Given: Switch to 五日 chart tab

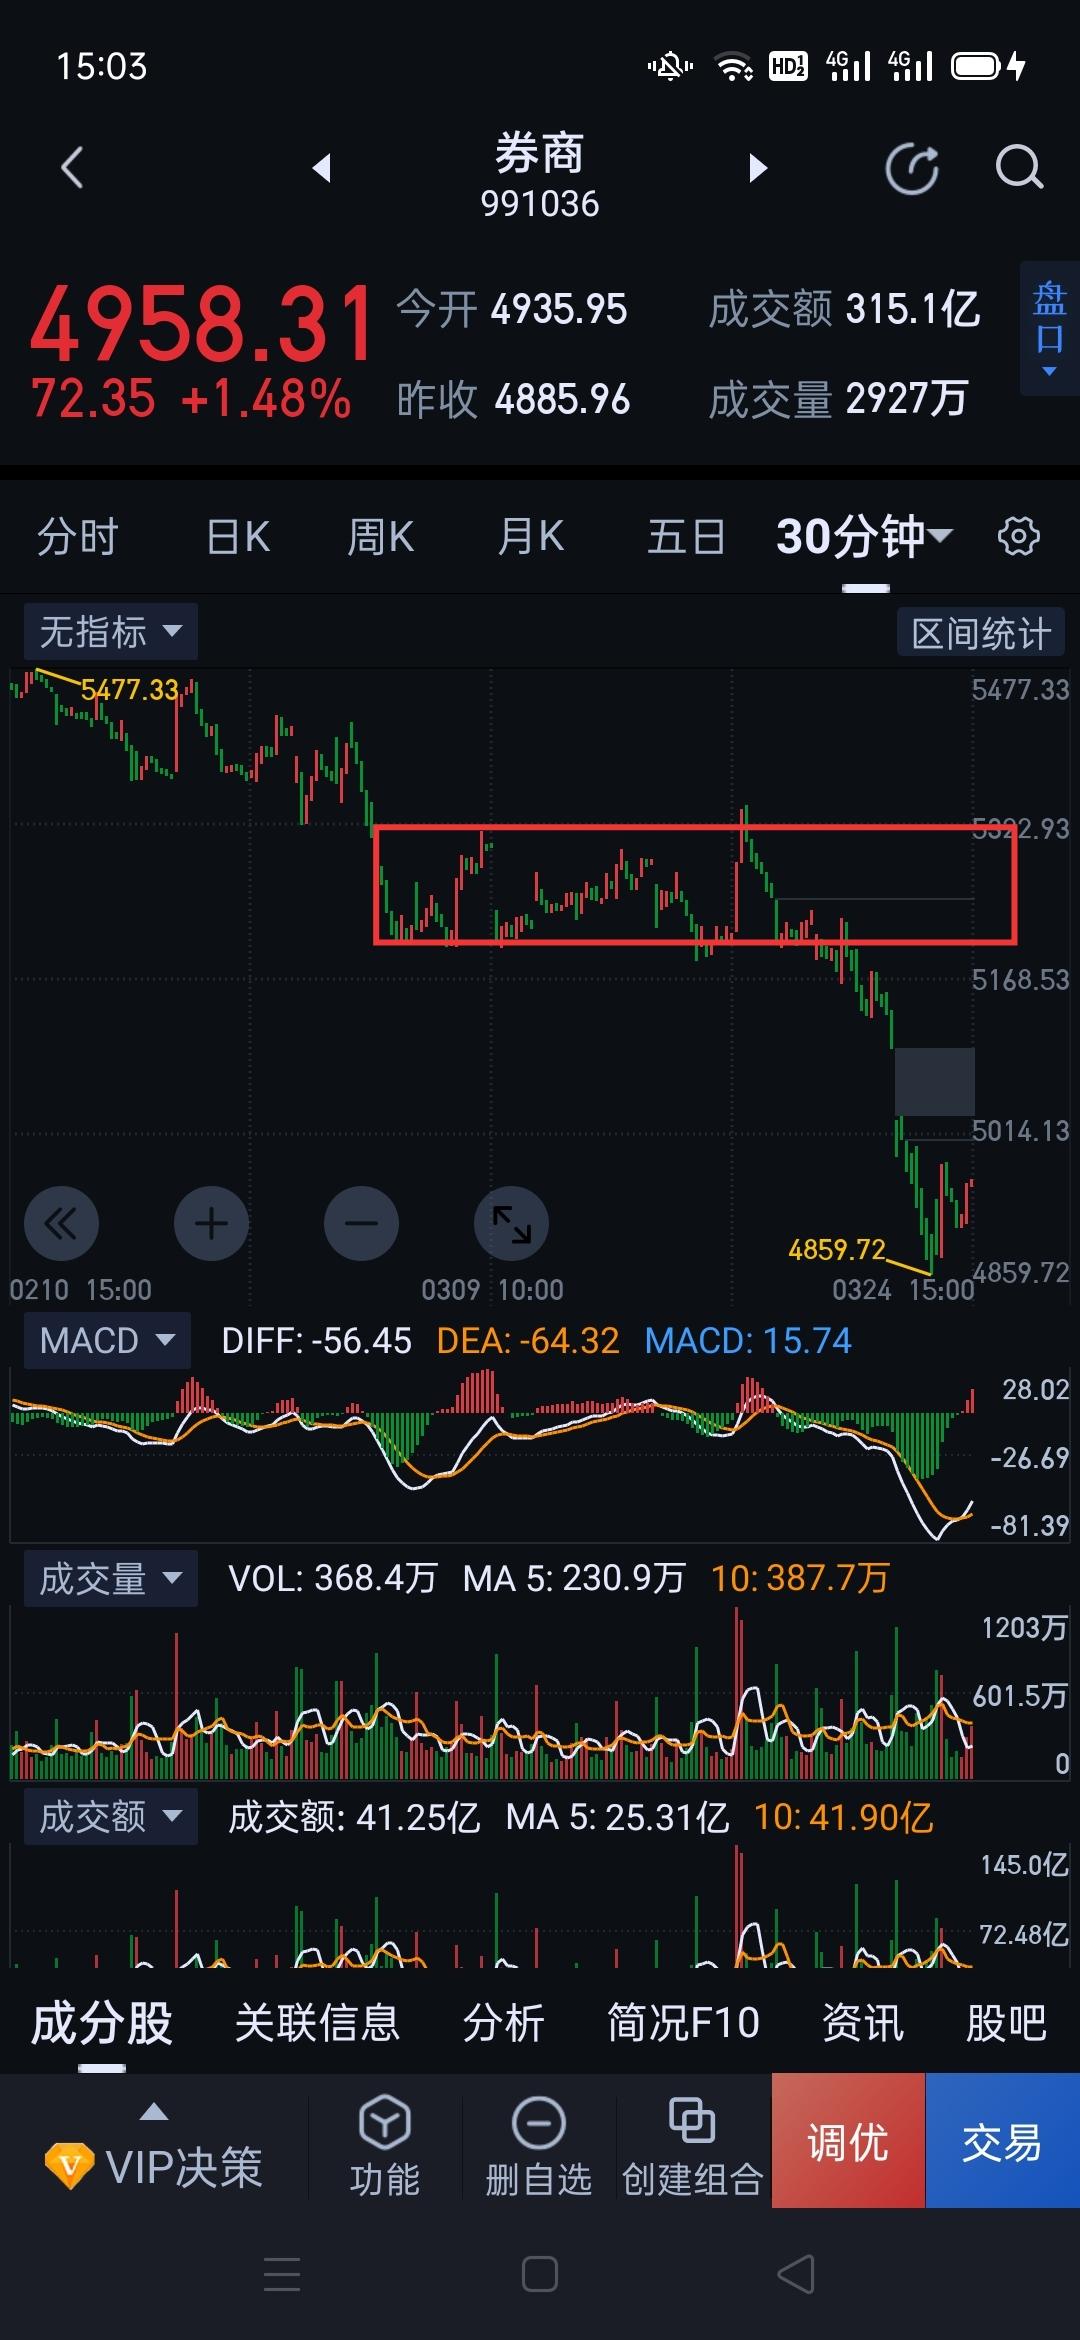Looking at the screenshot, I should coord(686,537).
